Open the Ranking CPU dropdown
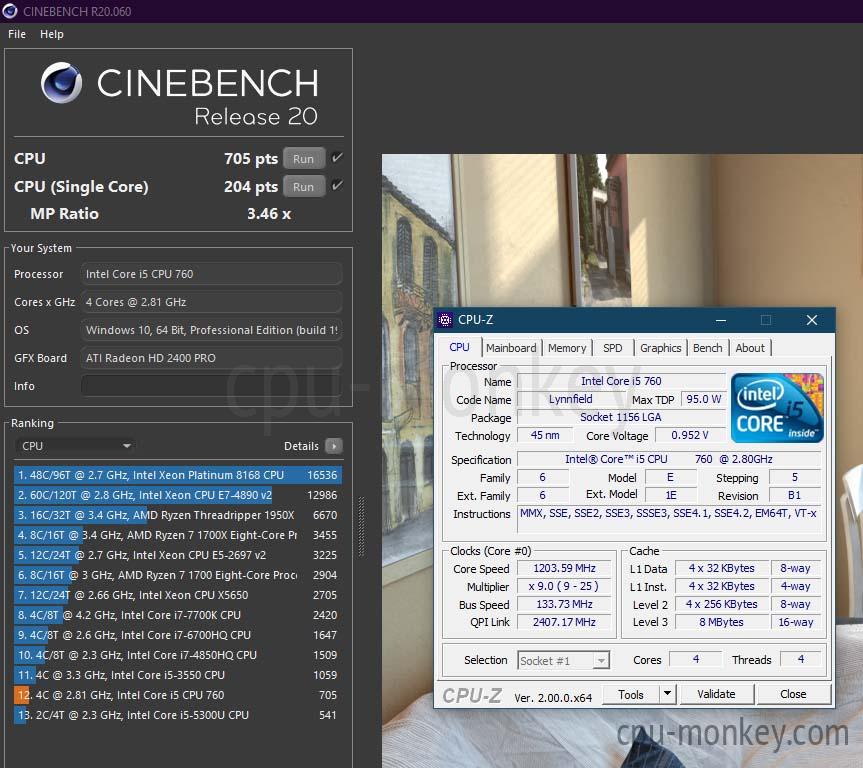This screenshot has height=768, width=863. coord(75,446)
